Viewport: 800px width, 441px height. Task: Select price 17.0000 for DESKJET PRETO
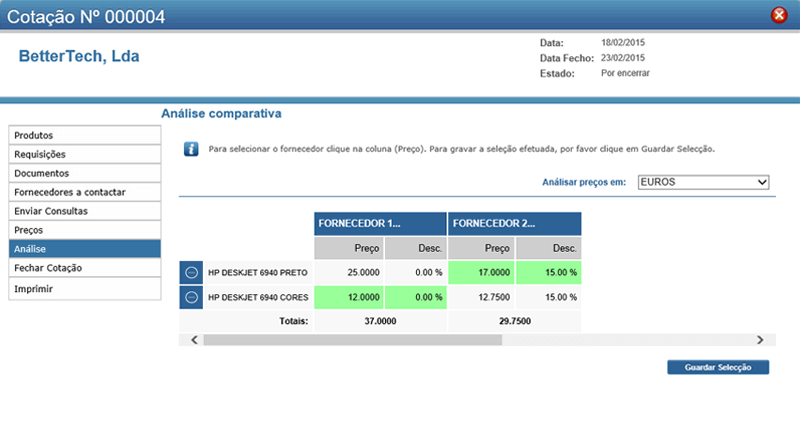(x=482, y=273)
